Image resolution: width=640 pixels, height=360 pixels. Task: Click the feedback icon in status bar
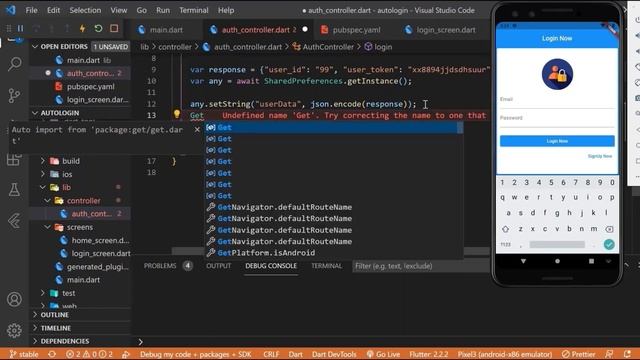pyautogui.click(x=609, y=354)
